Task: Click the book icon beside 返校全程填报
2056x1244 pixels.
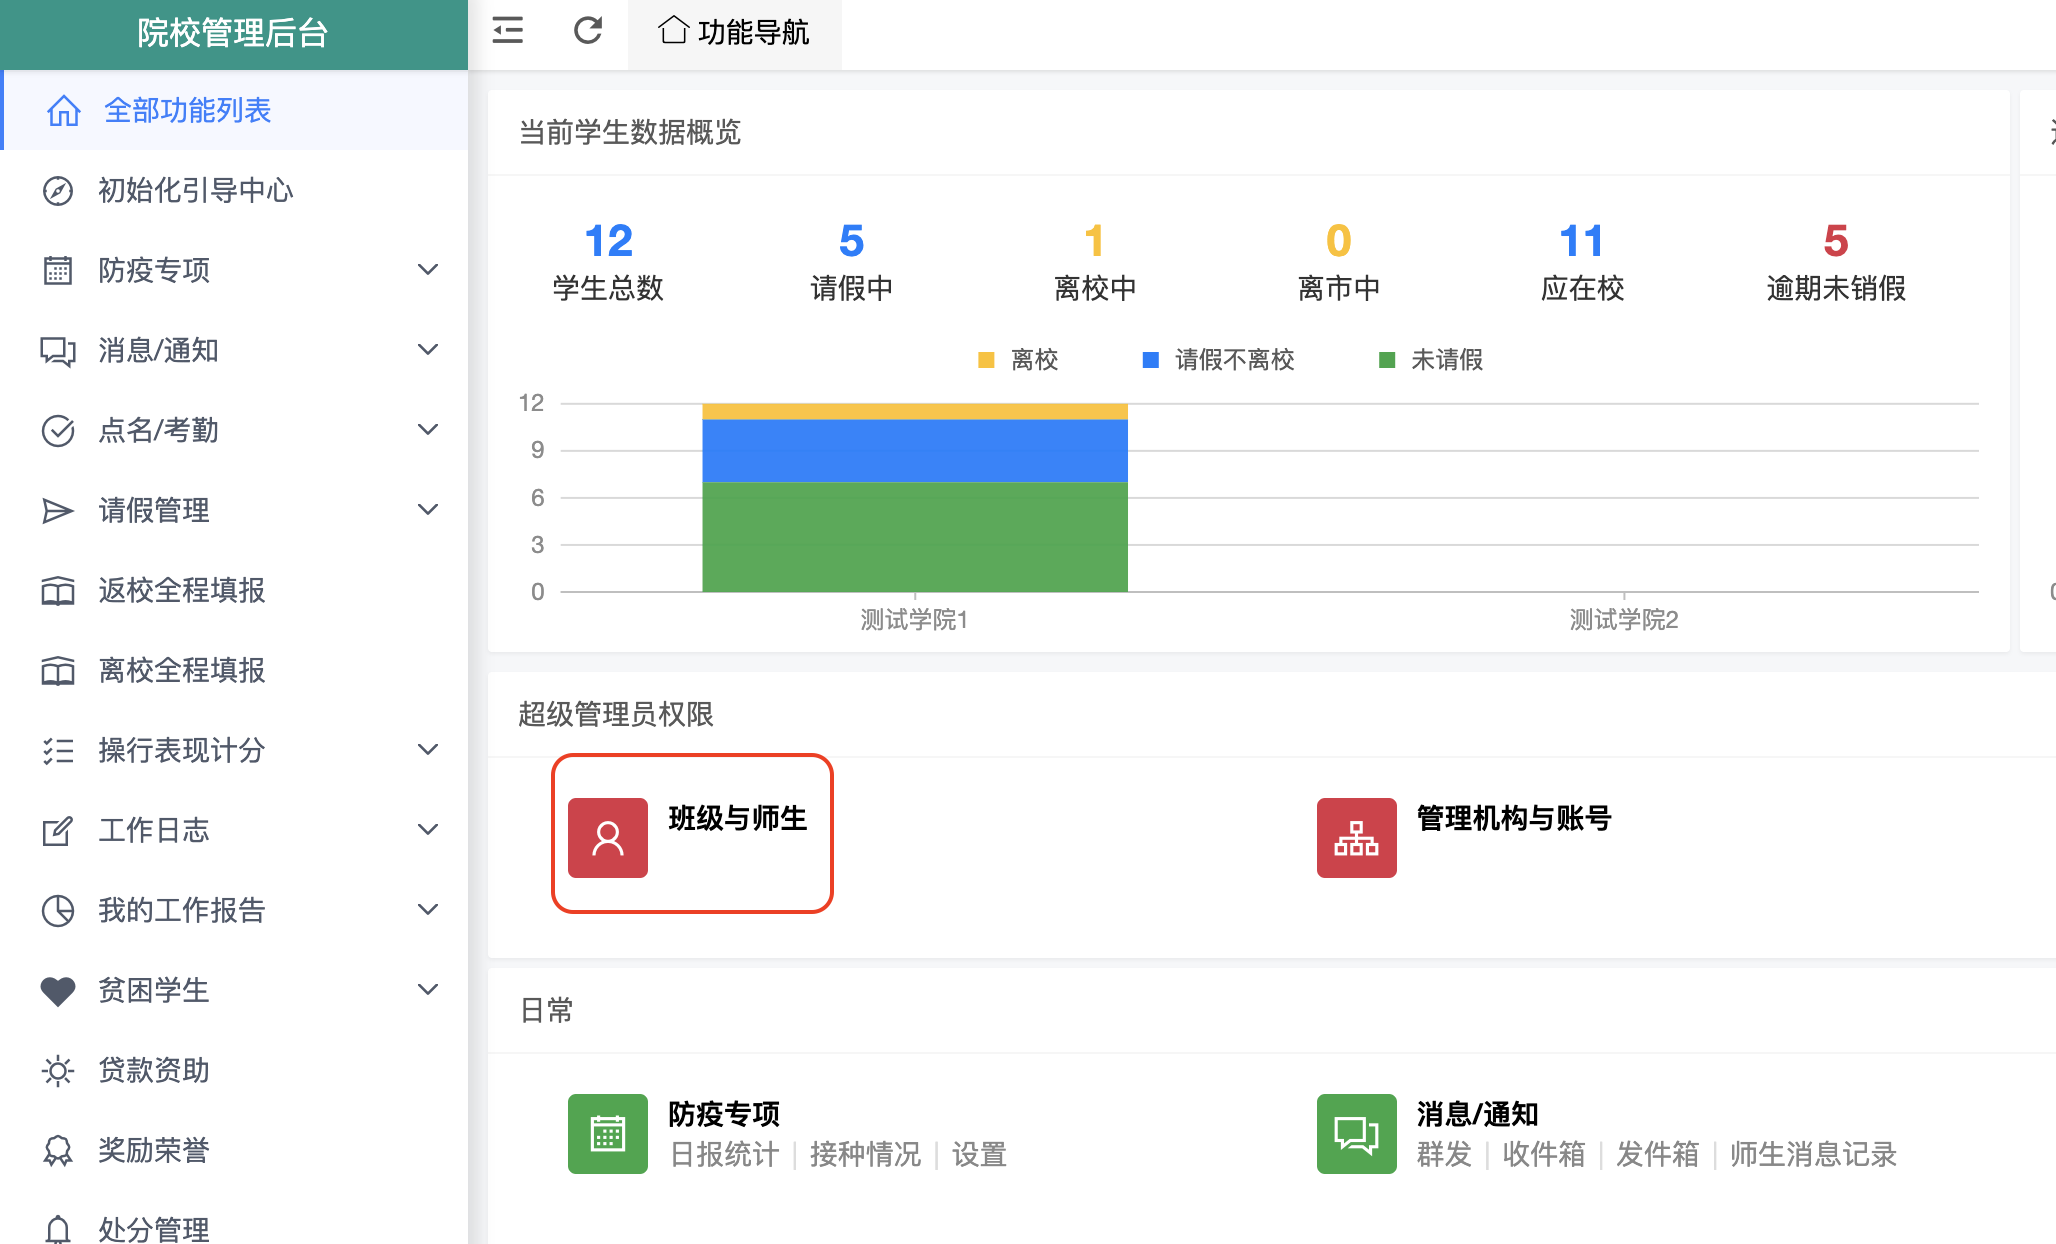Action: pos(58,591)
